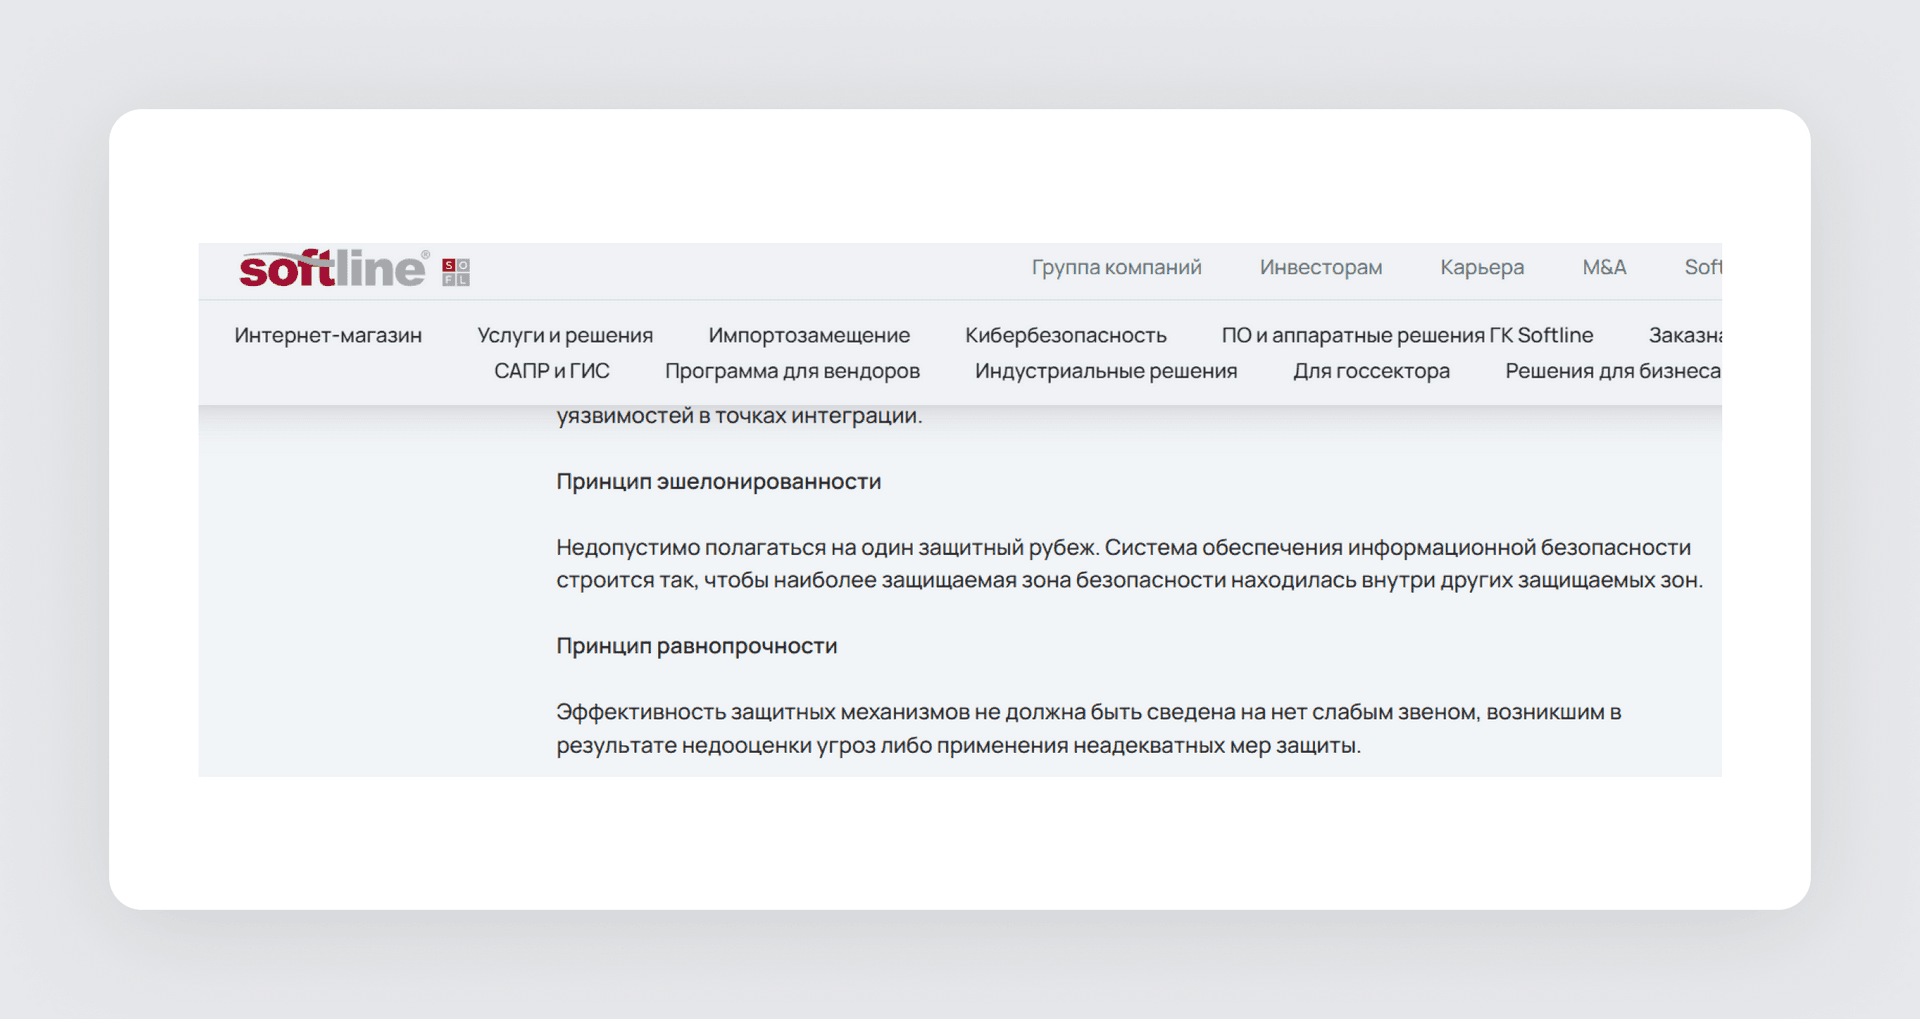This screenshot has width=1920, height=1019.
Task: Open Кибербезопасность menu
Action: [1065, 335]
